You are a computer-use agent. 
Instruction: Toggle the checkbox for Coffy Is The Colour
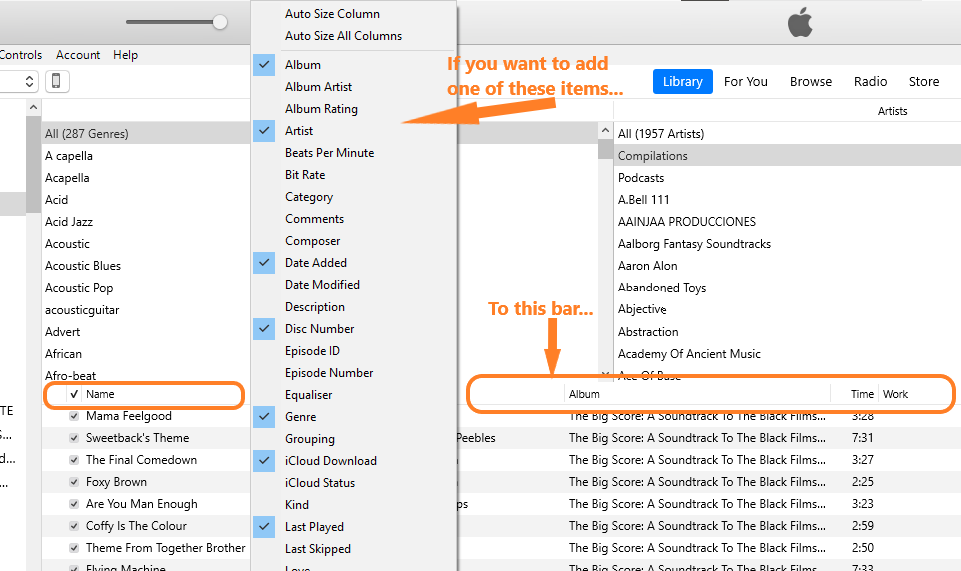point(74,526)
